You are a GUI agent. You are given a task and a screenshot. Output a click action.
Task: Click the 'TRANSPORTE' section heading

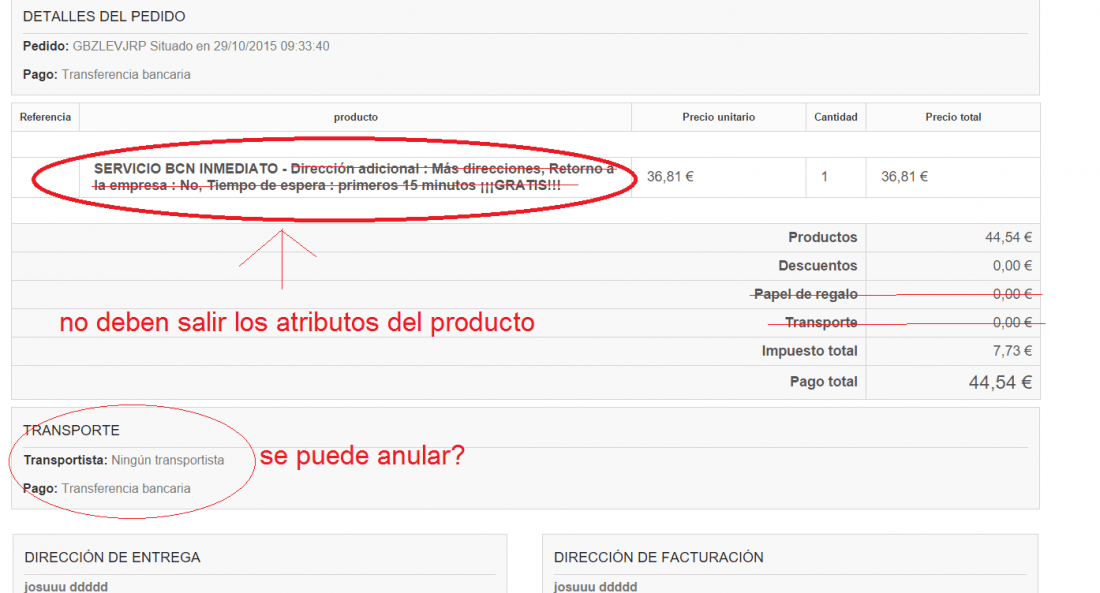(71, 430)
